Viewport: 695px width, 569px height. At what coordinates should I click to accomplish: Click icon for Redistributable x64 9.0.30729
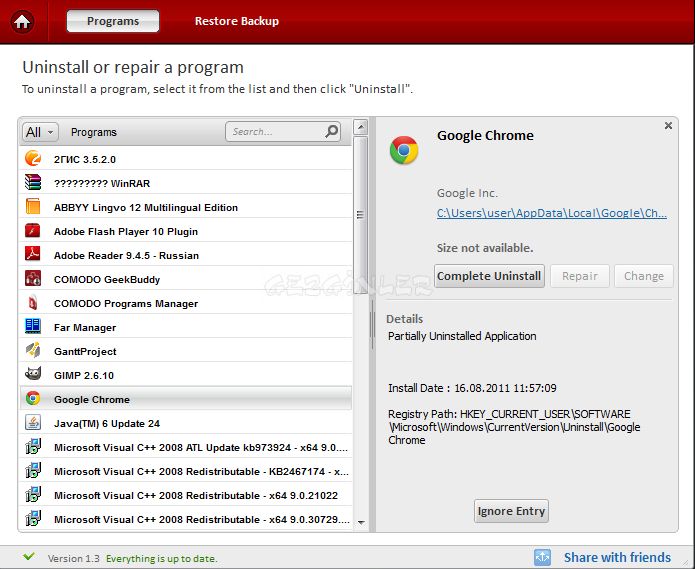click(33, 518)
